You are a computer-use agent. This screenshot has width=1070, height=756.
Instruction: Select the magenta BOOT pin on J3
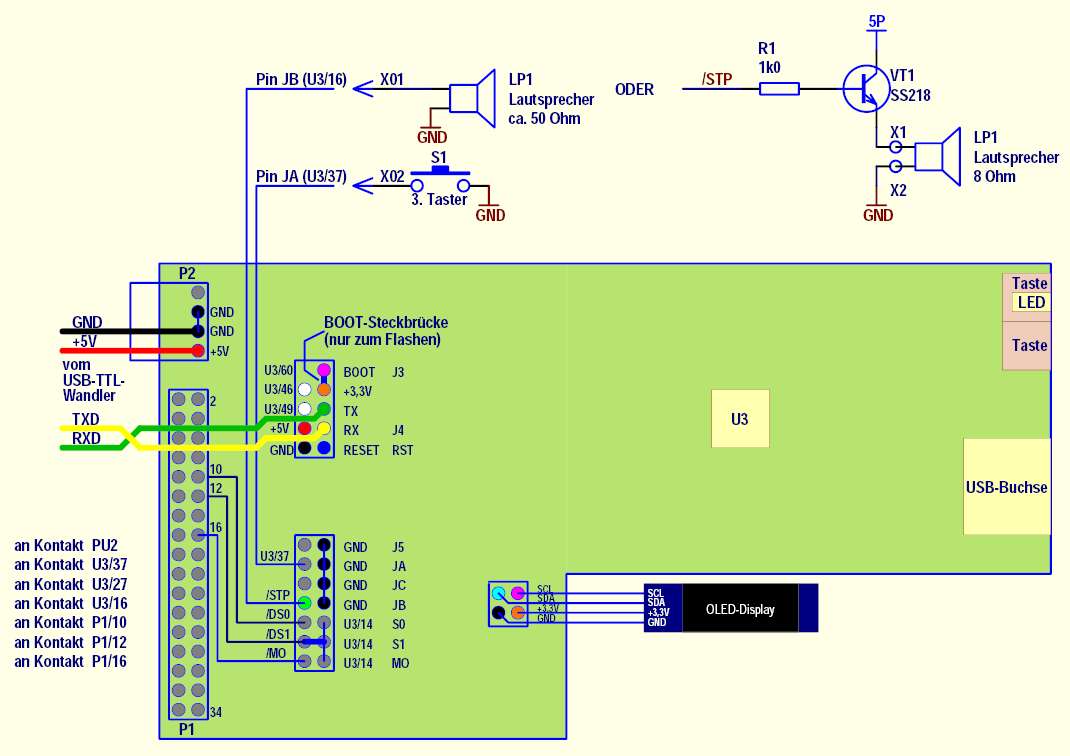tap(323, 371)
